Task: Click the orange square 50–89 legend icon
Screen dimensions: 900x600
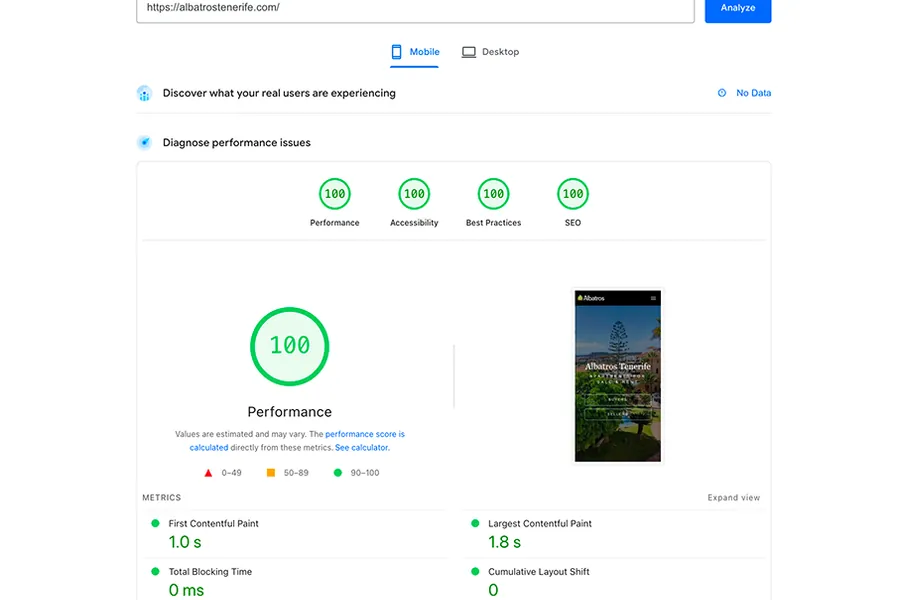Action: coord(271,473)
